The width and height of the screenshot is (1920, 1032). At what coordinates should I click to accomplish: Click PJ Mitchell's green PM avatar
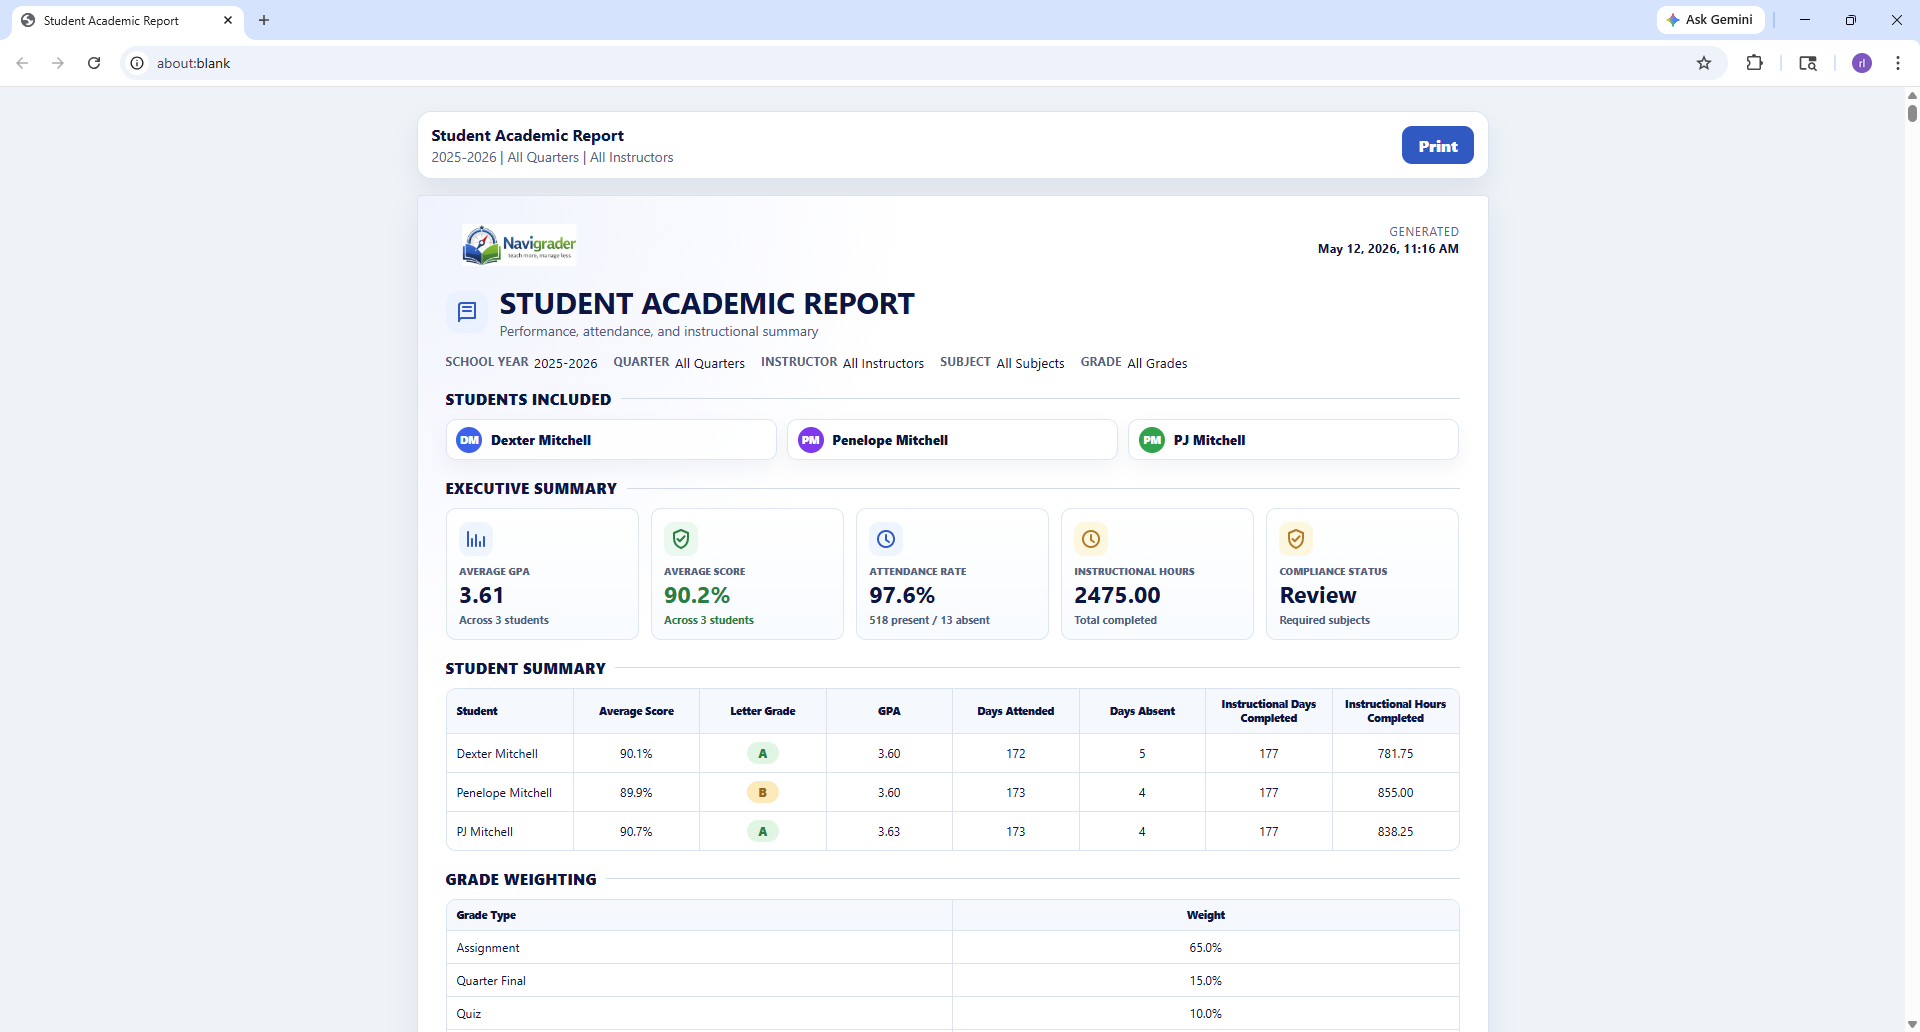pyautogui.click(x=1152, y=440)
